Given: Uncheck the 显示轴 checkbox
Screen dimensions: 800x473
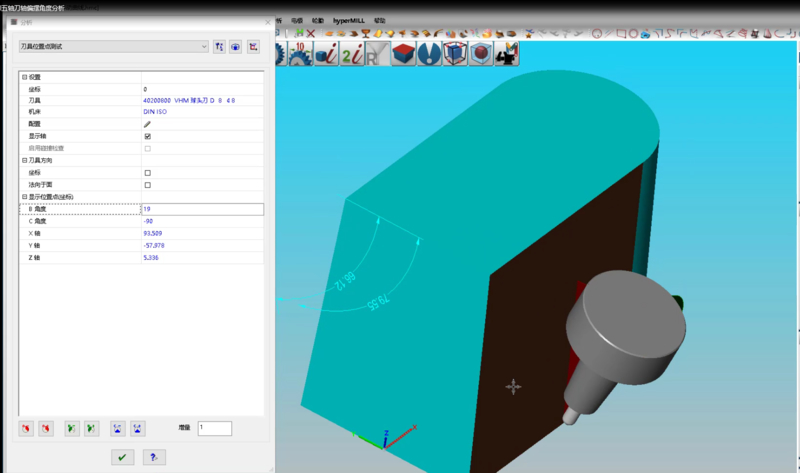Looking at the screenshot, I should click(x=147, y=136).
